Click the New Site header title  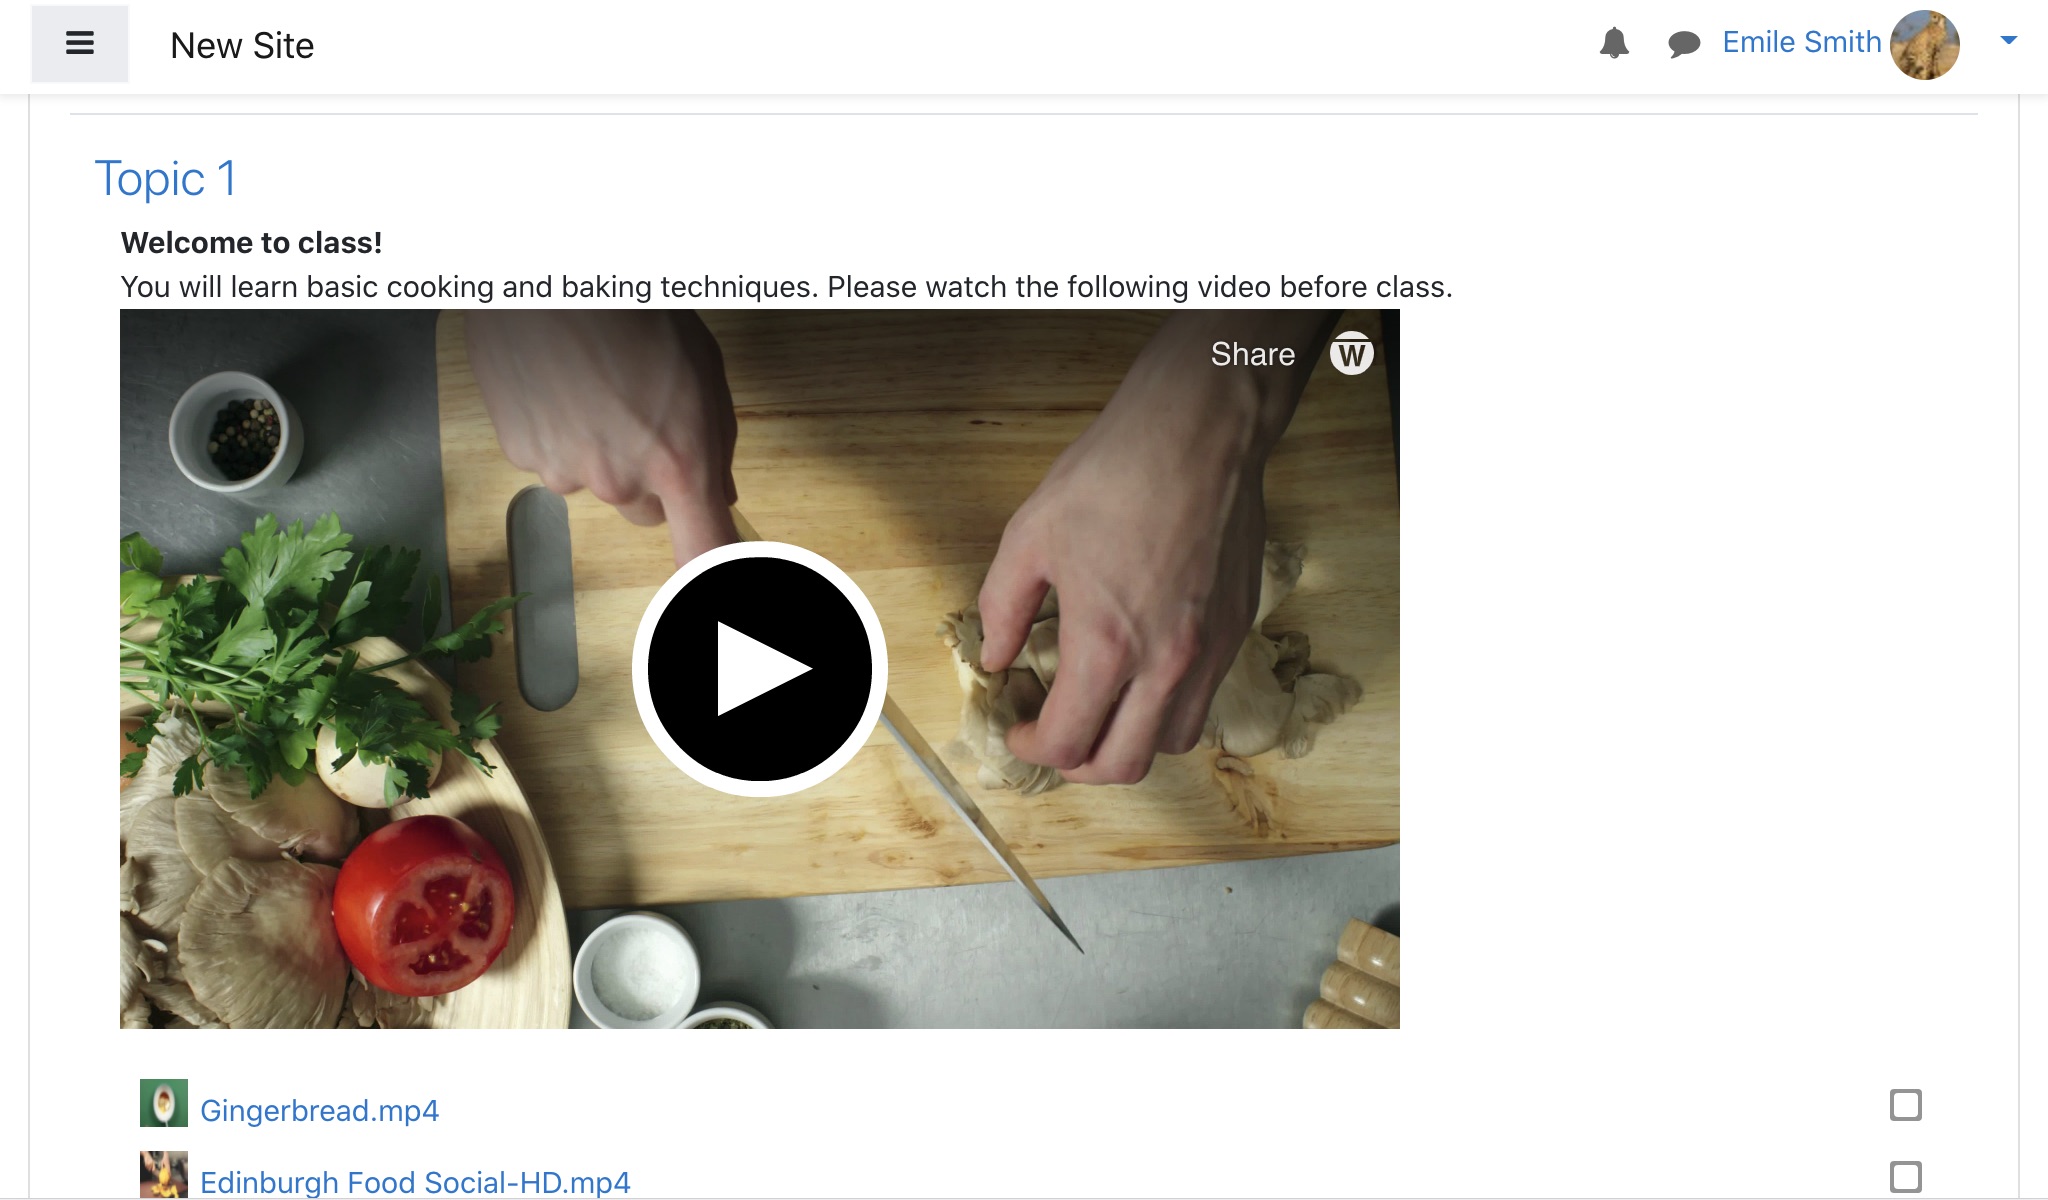coord(243,44)
